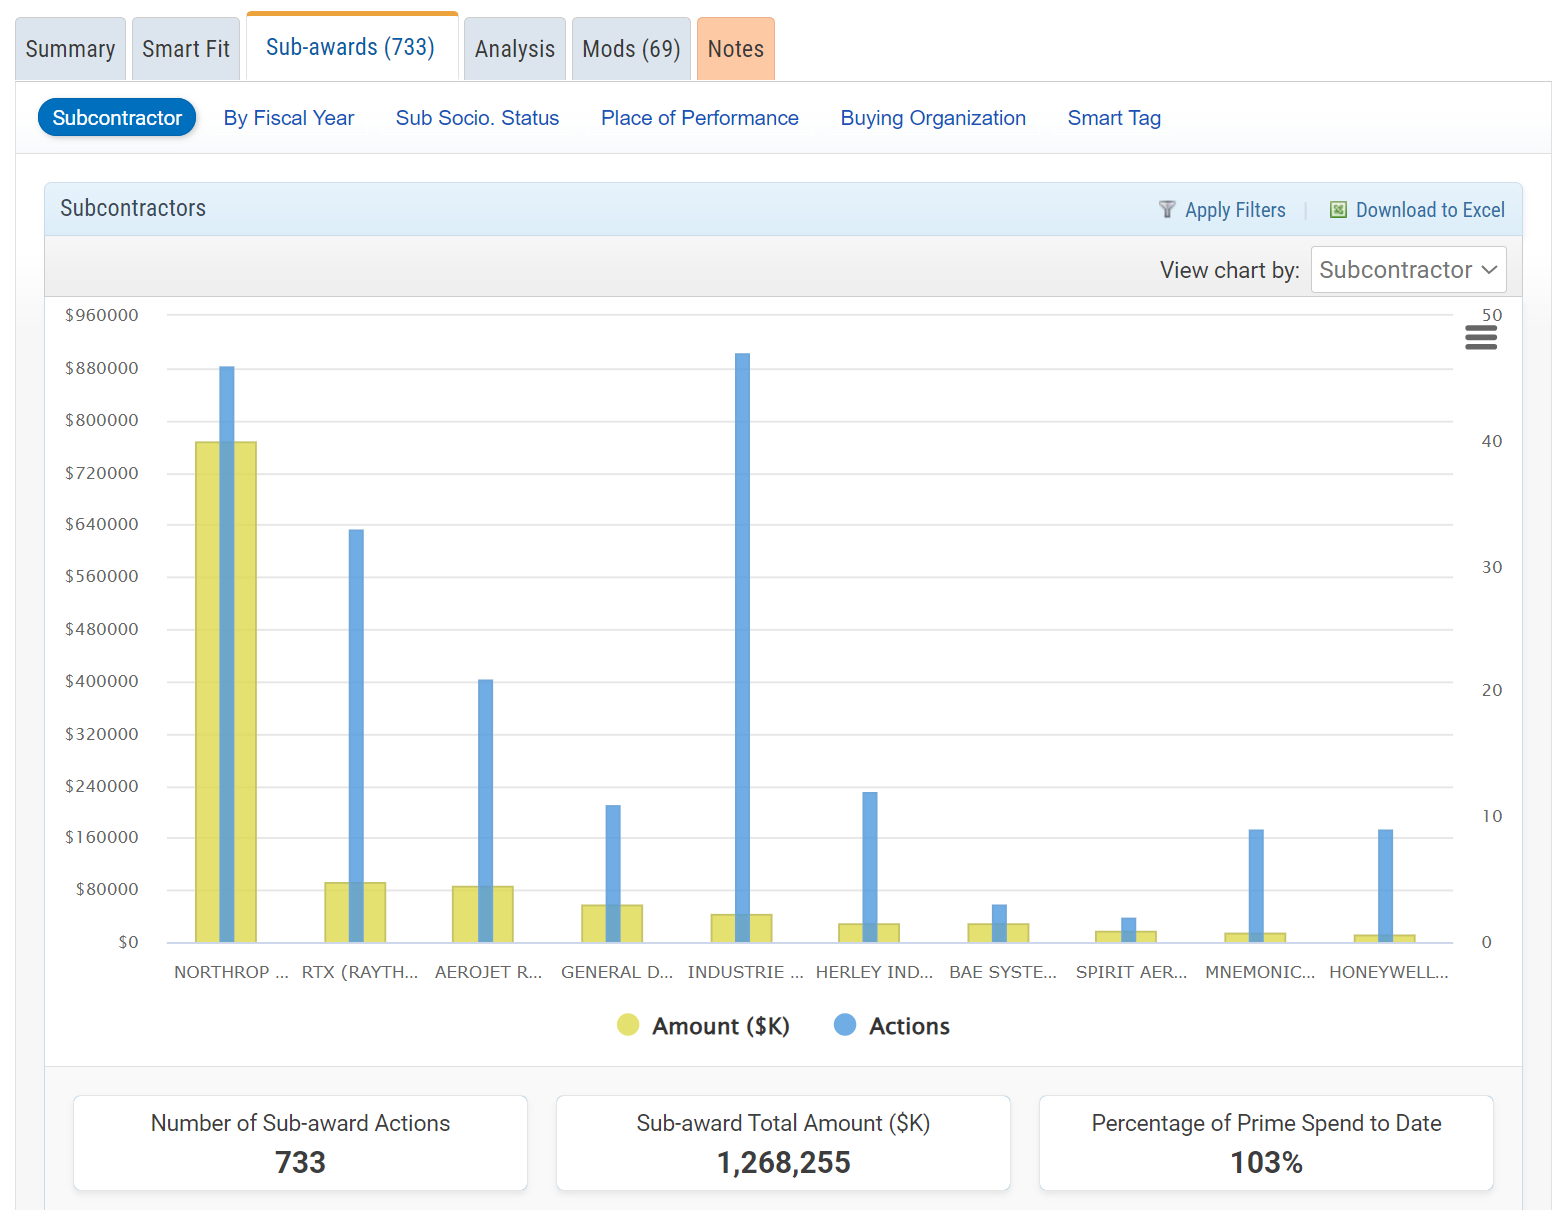
Task: Select the Notes tab
Action: 735,49
